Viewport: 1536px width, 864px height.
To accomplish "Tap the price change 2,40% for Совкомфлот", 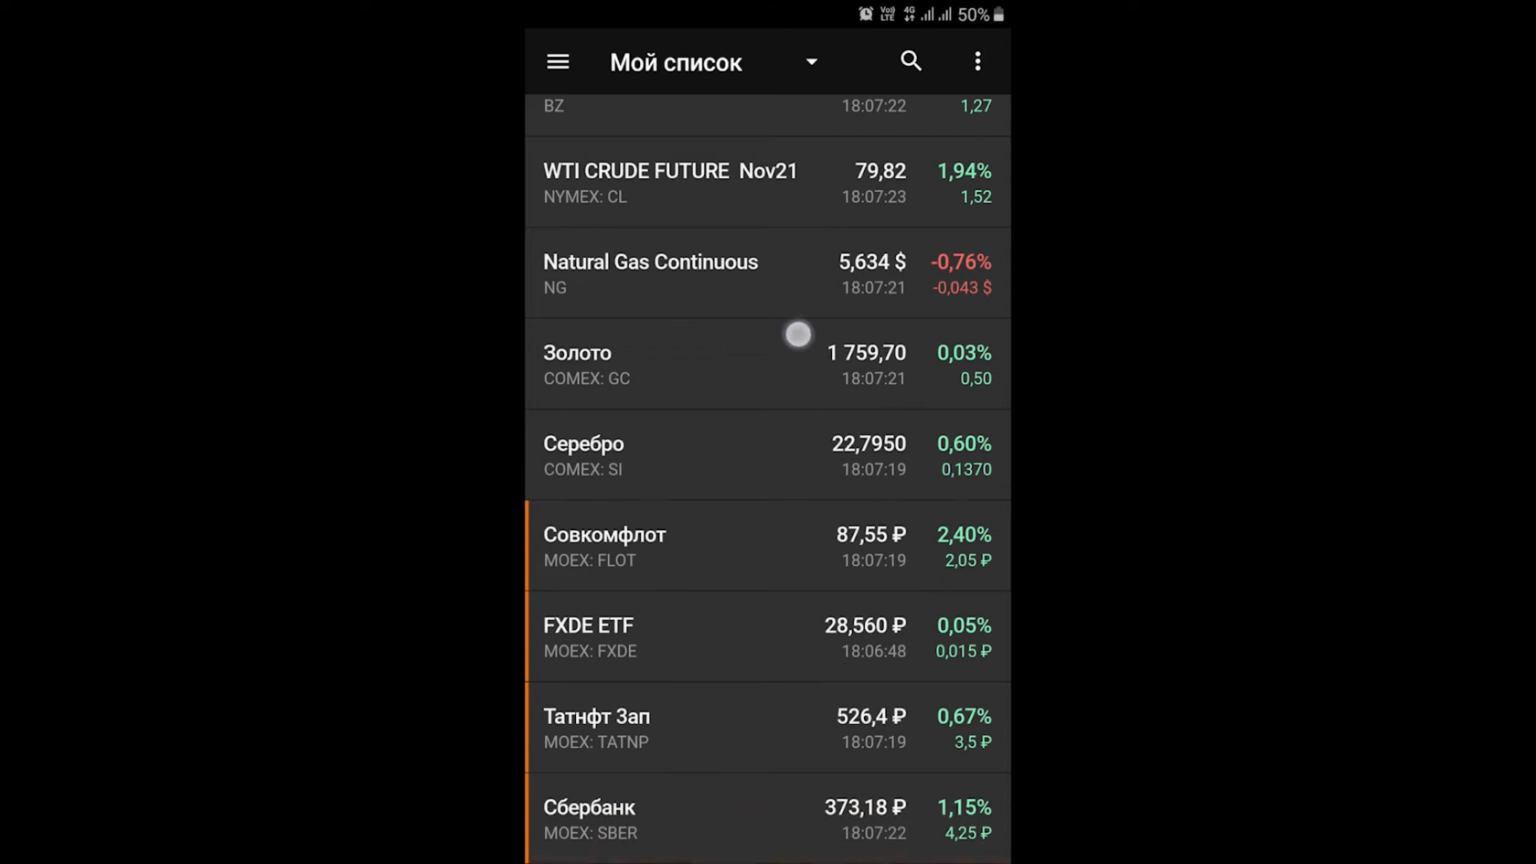I will pyautogui.click(x=963, y=535).
